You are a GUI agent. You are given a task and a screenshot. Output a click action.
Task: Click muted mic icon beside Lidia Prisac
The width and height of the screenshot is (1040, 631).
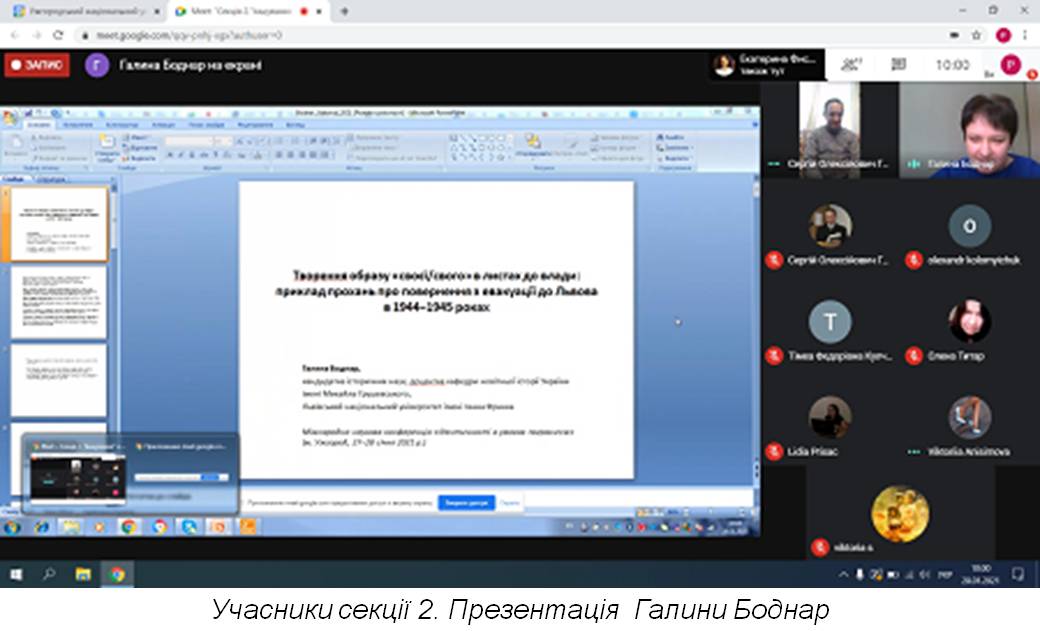pos(773,451)
